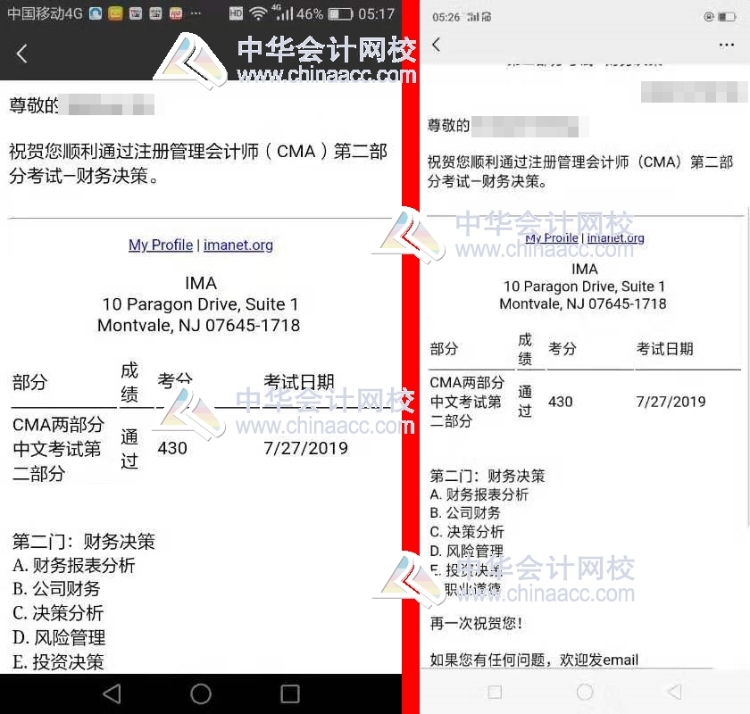Tap the back arrow in left phone header
The width and height of the screenshot is (750, 714).
(x=22, y=54)
